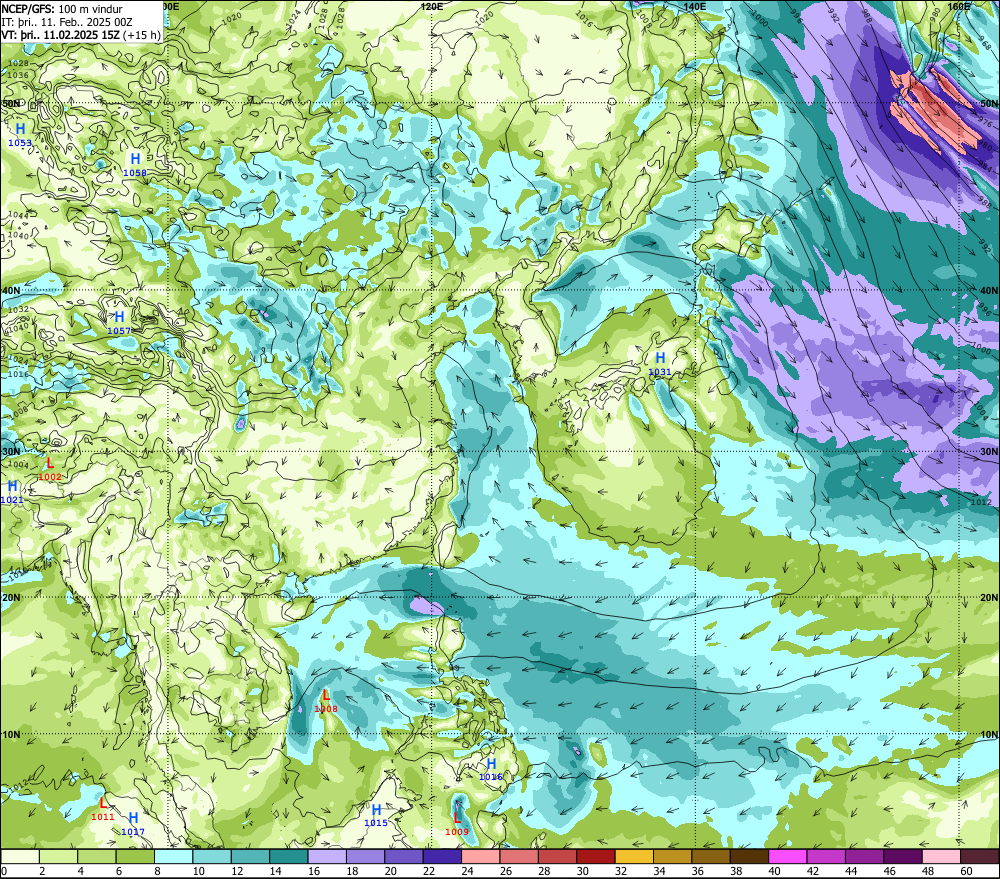Pick the legend swatch between 4 and 6

pos(97,856)
